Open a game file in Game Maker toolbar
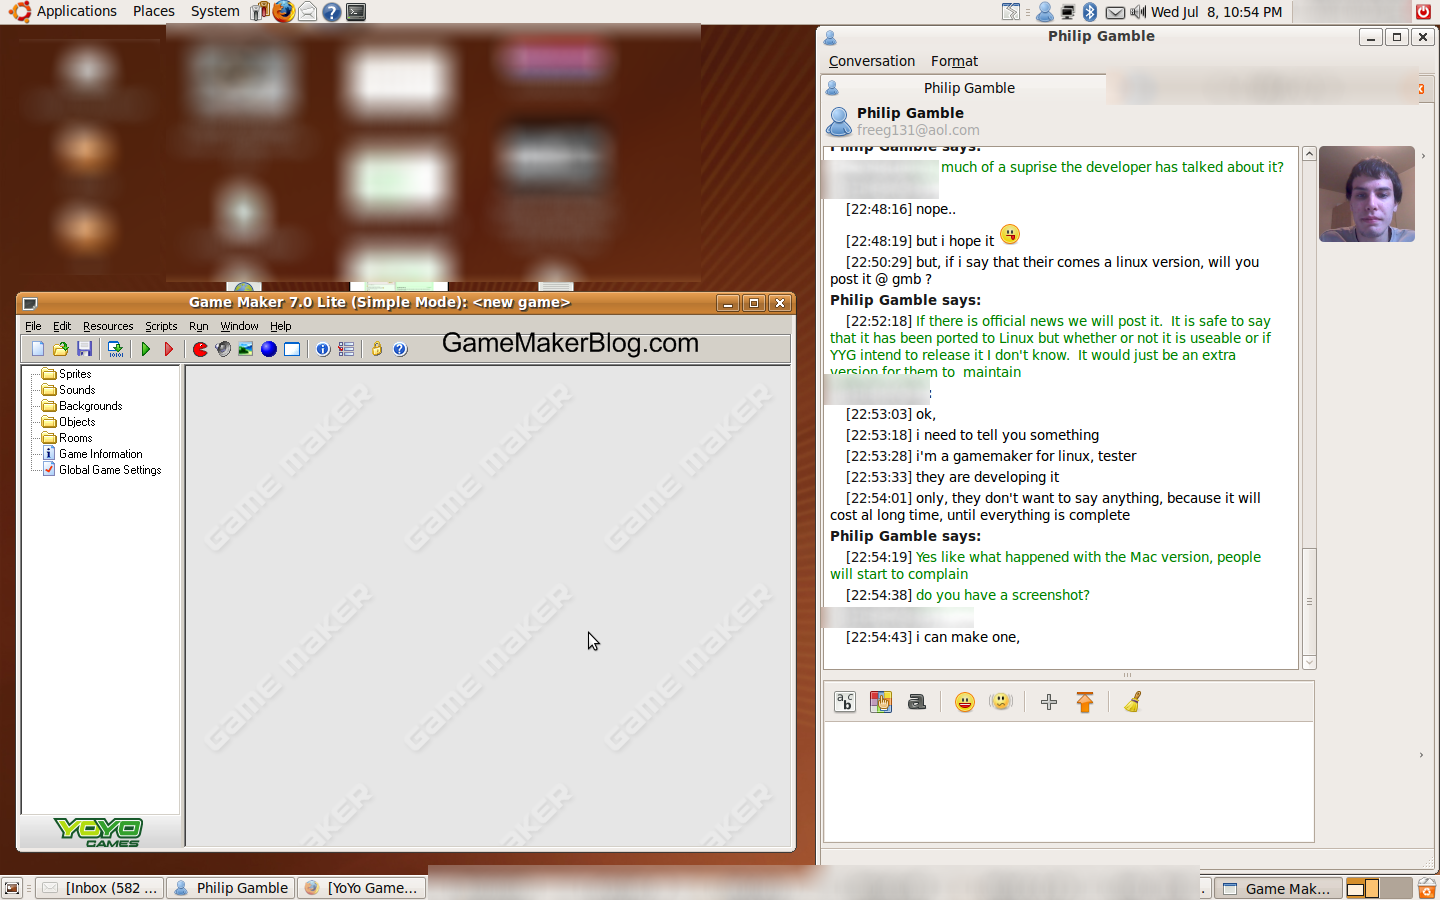Screen dimensions: 1440x900 pyautogui.click(x=61, y=349)
